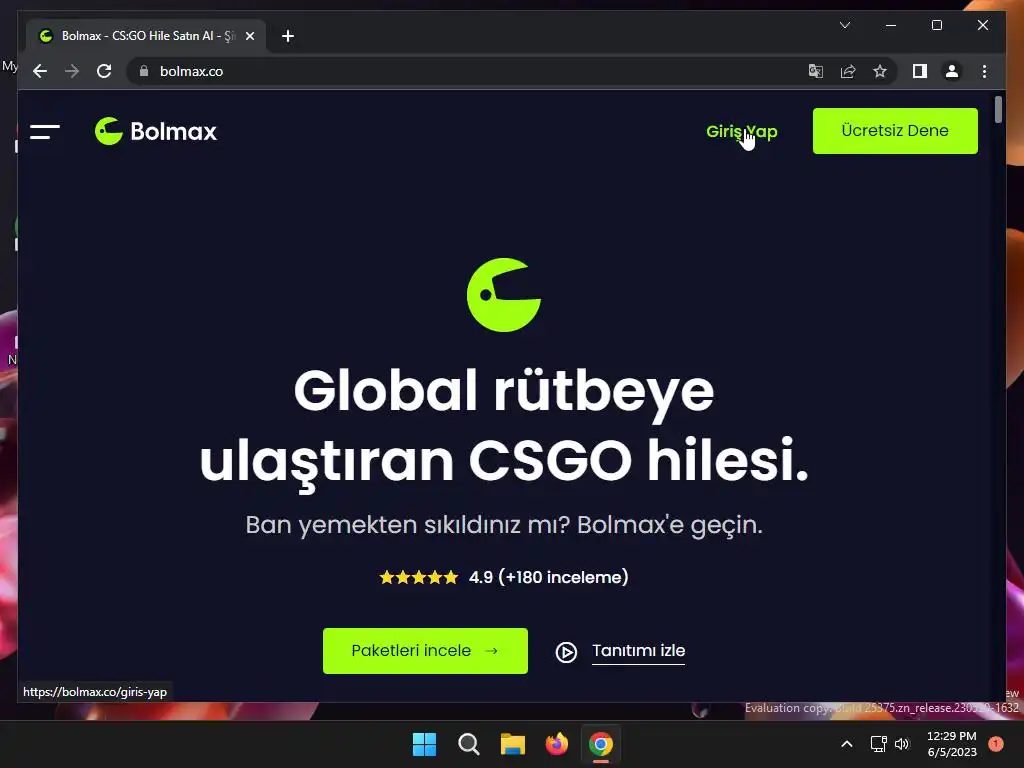
Task: Click the Bolmax logo in header
Action: click(155, 131)
